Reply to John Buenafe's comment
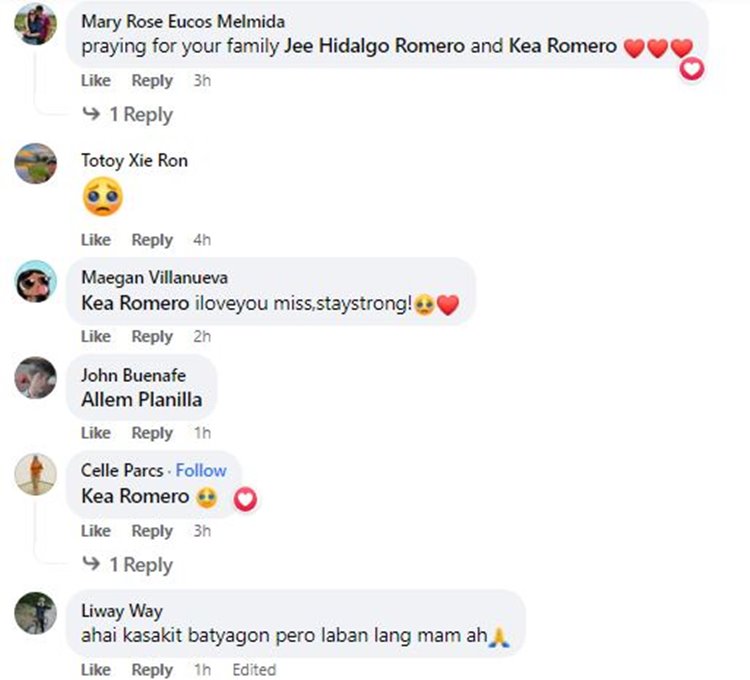The height and width of the screenshot is (680, 750). 152,433
